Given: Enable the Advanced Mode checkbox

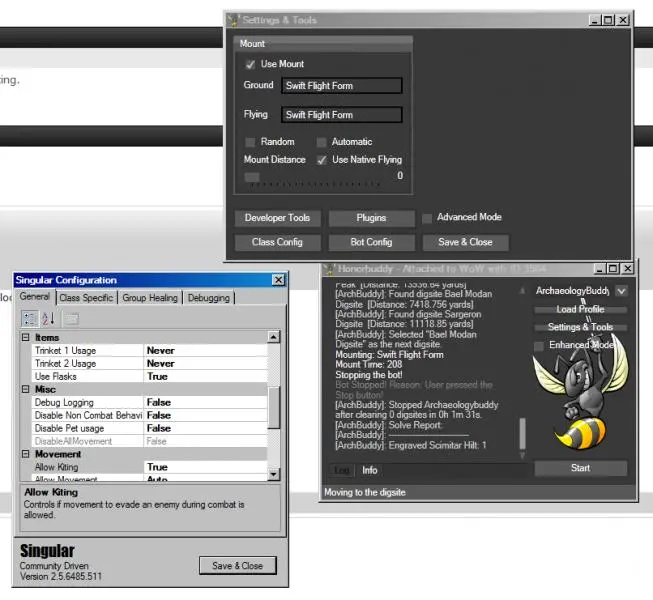Looking at the screenshot, I should tap(427, 218).
